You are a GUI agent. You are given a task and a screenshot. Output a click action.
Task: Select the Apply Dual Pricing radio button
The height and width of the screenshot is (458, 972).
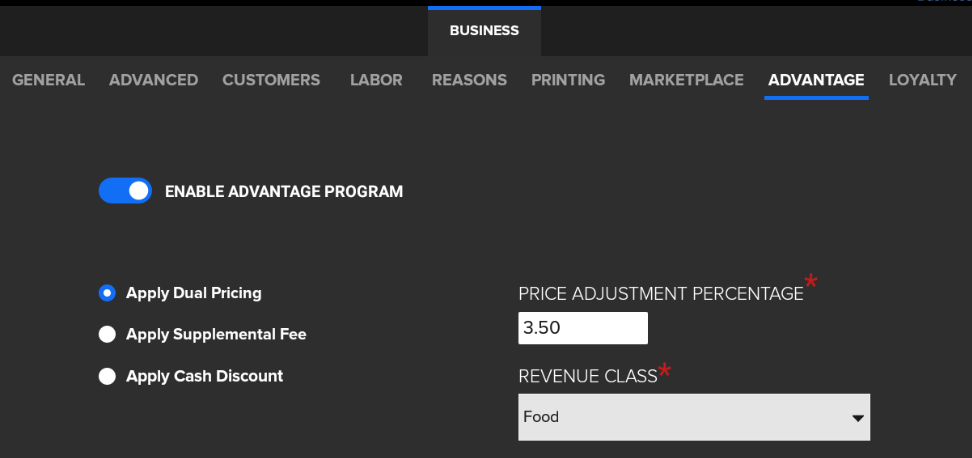click(107, 293)
